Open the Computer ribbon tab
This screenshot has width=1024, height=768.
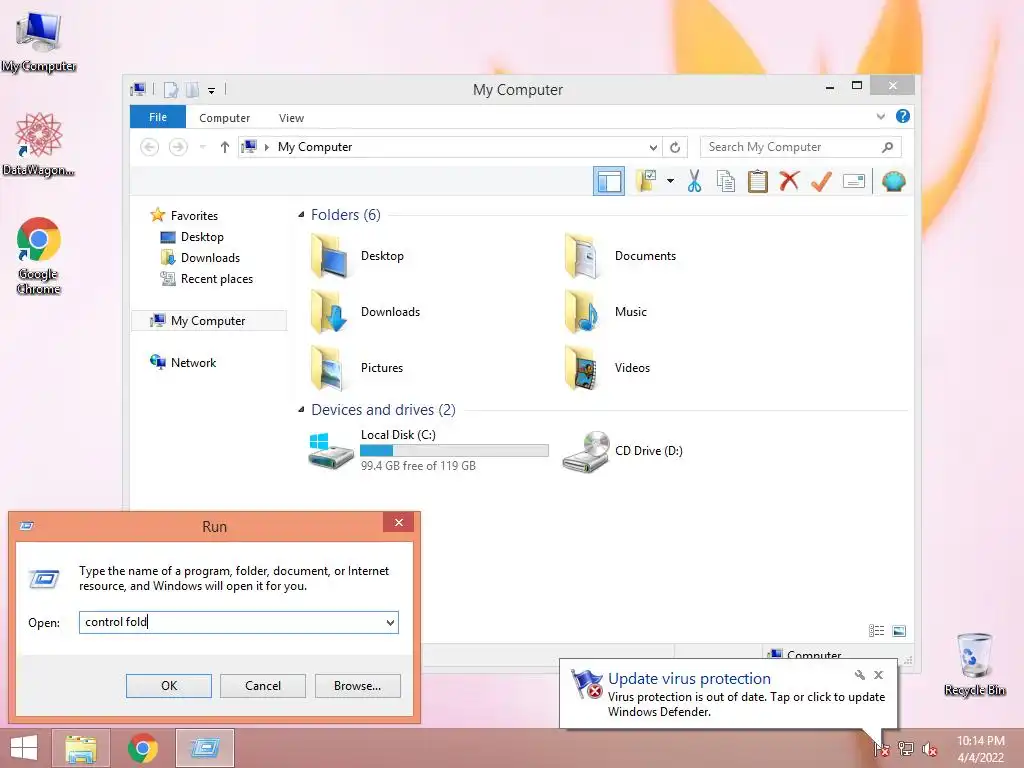pos(224,118)
